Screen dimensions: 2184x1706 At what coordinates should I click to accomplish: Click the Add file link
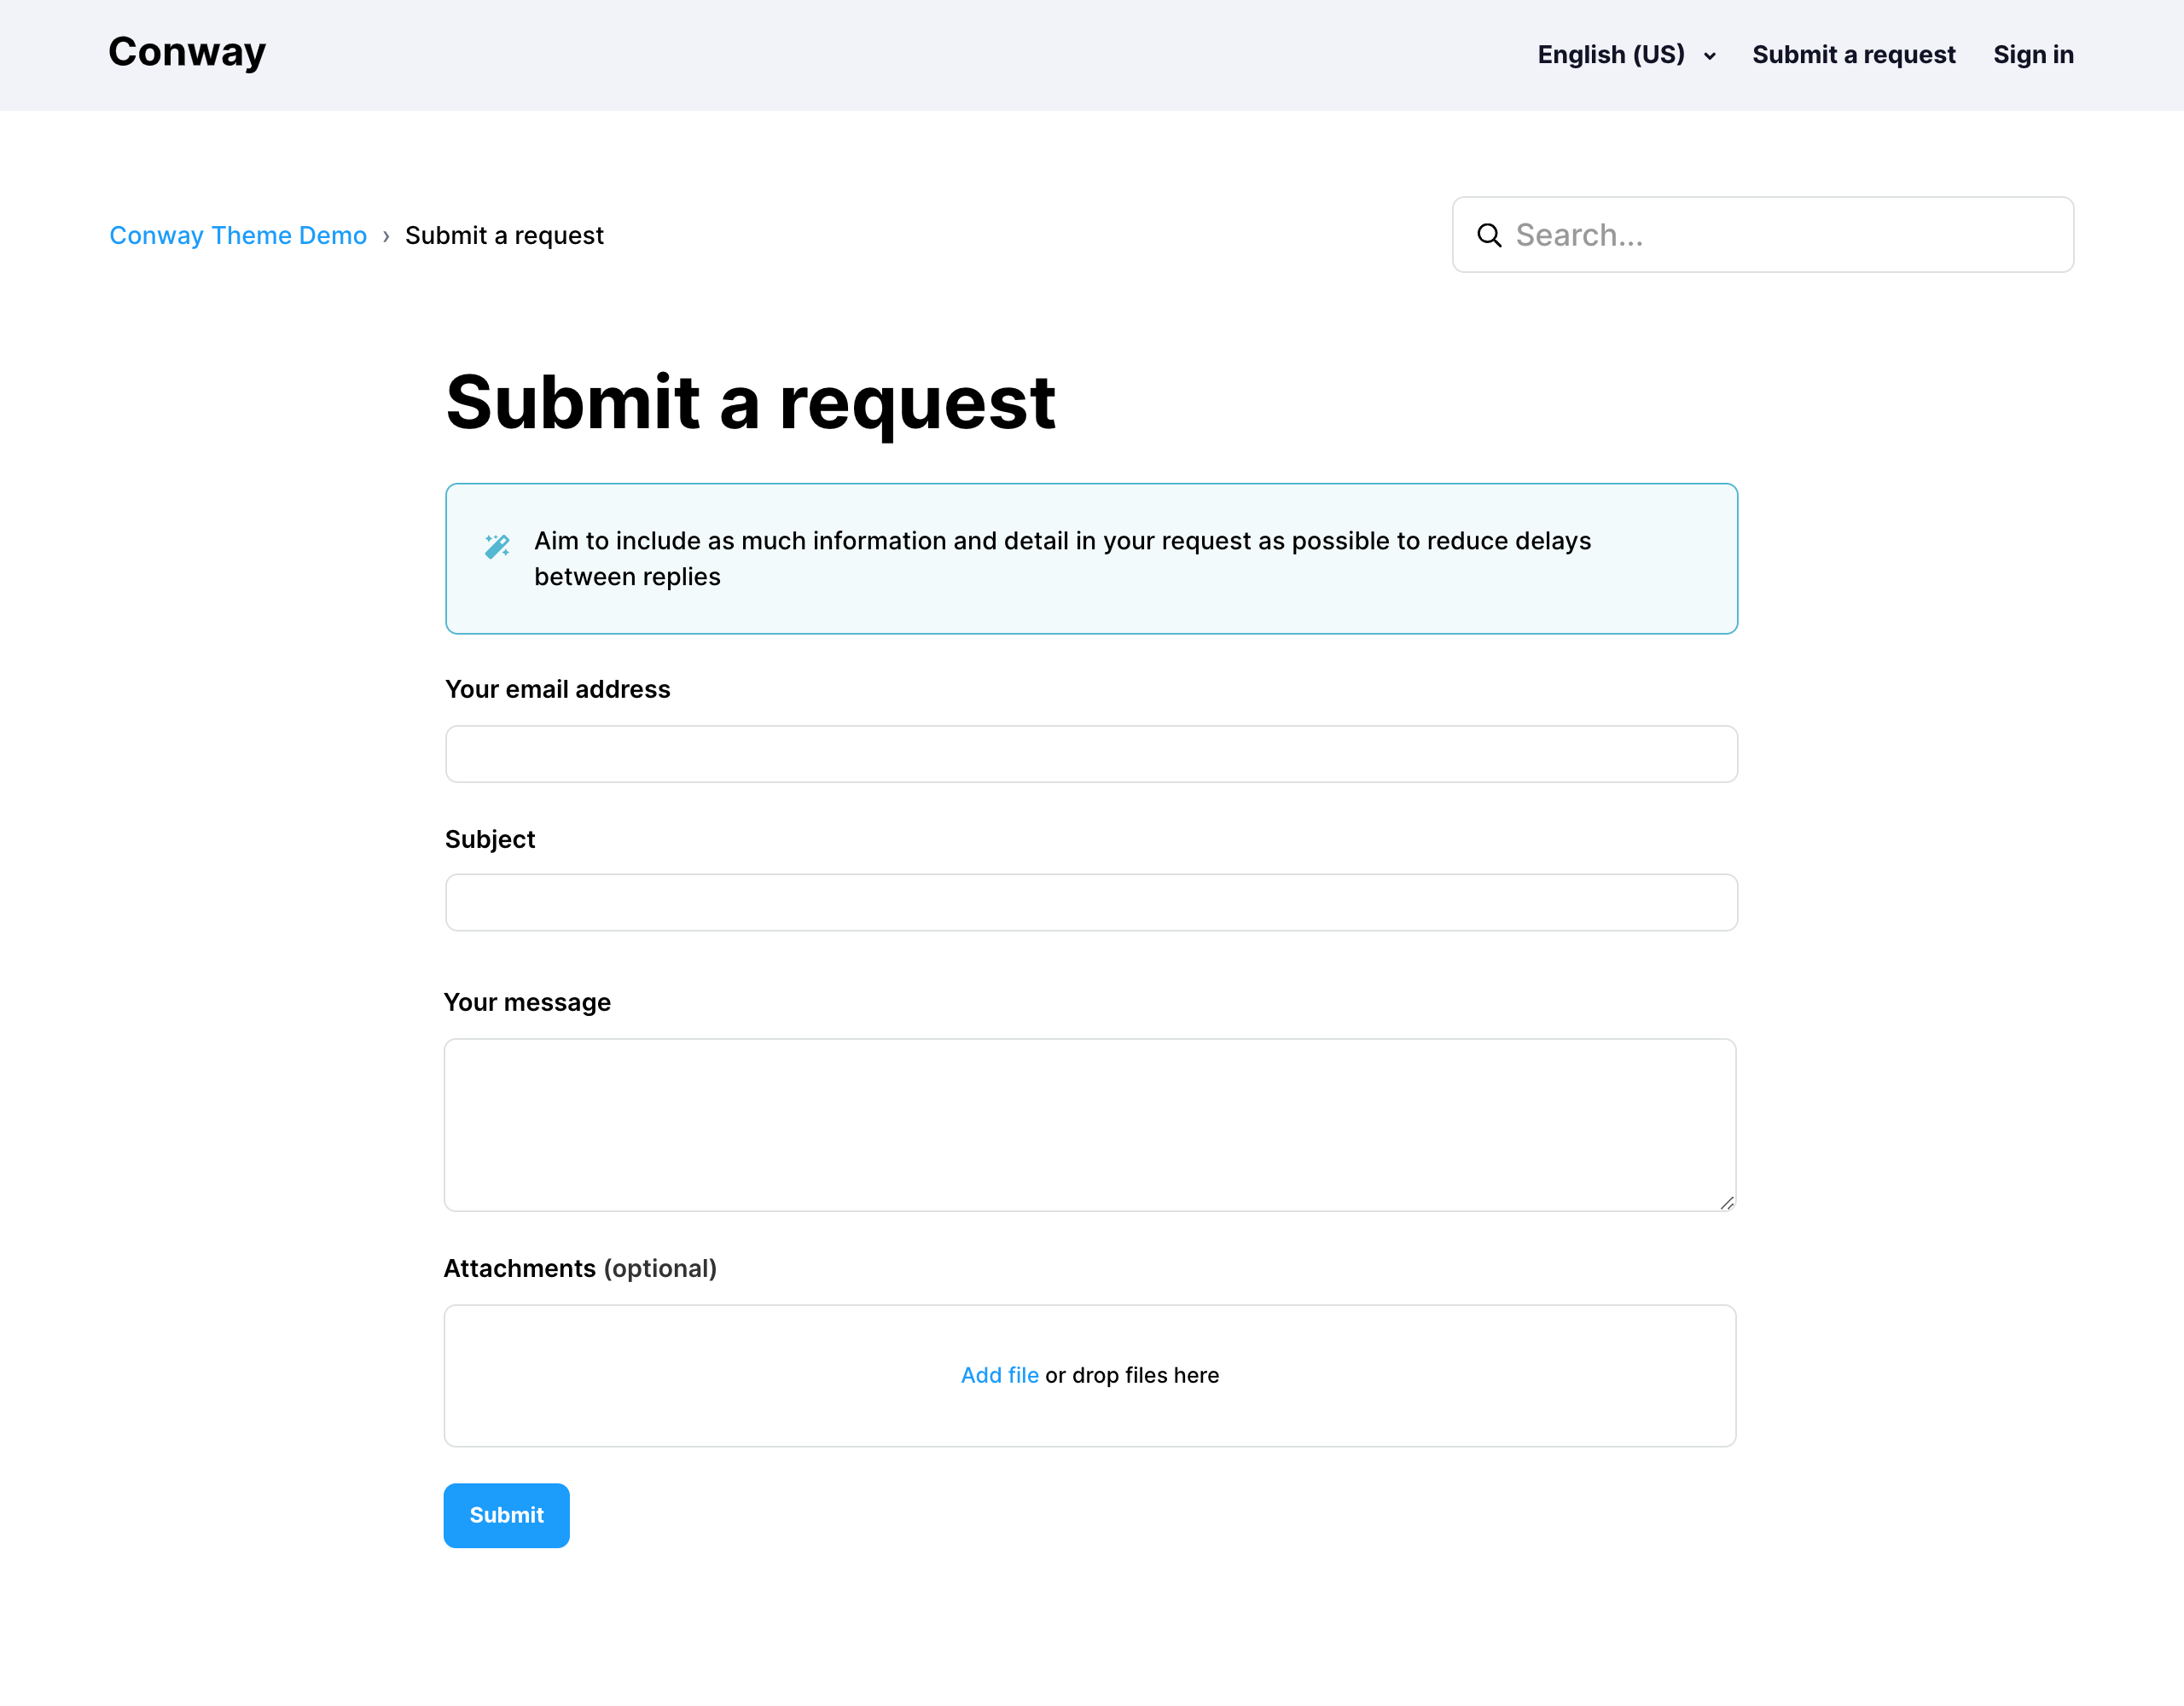point(999,1375)
